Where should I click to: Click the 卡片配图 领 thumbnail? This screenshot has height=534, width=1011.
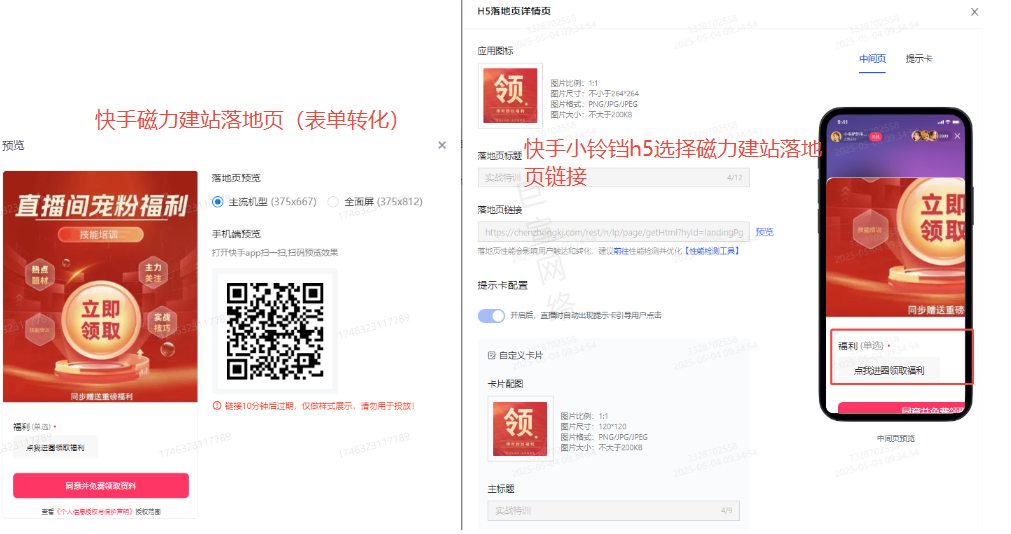click(520, 428)
